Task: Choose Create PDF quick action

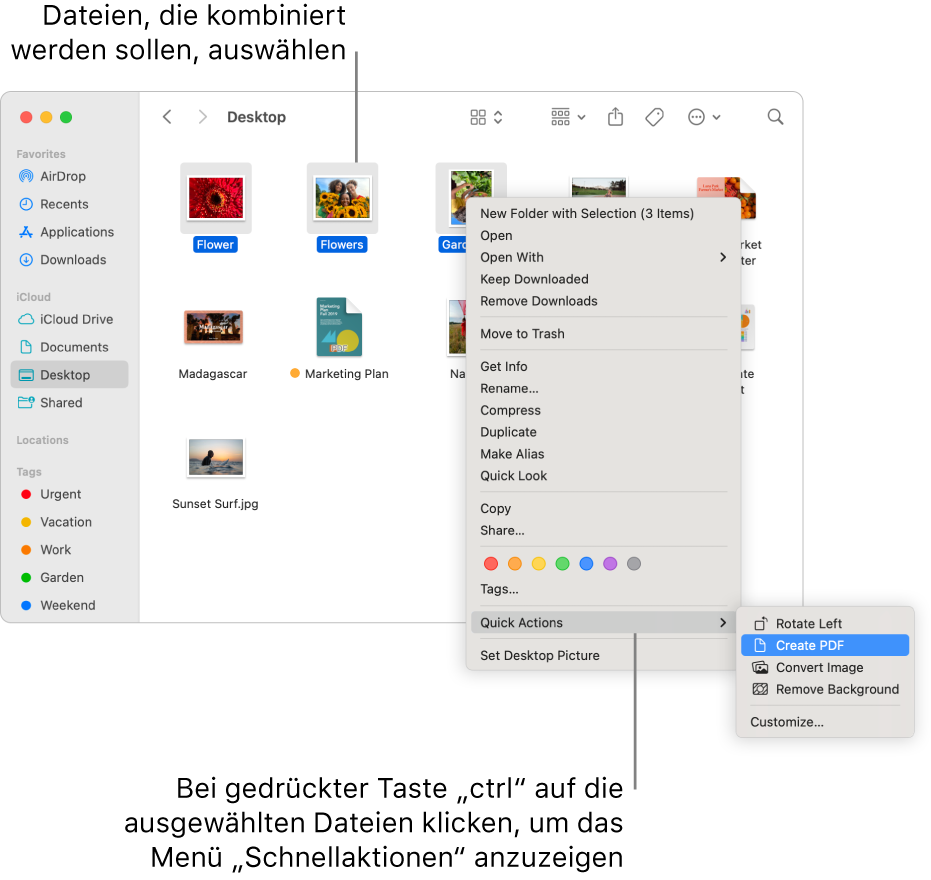Action: (x=825, y=645)
